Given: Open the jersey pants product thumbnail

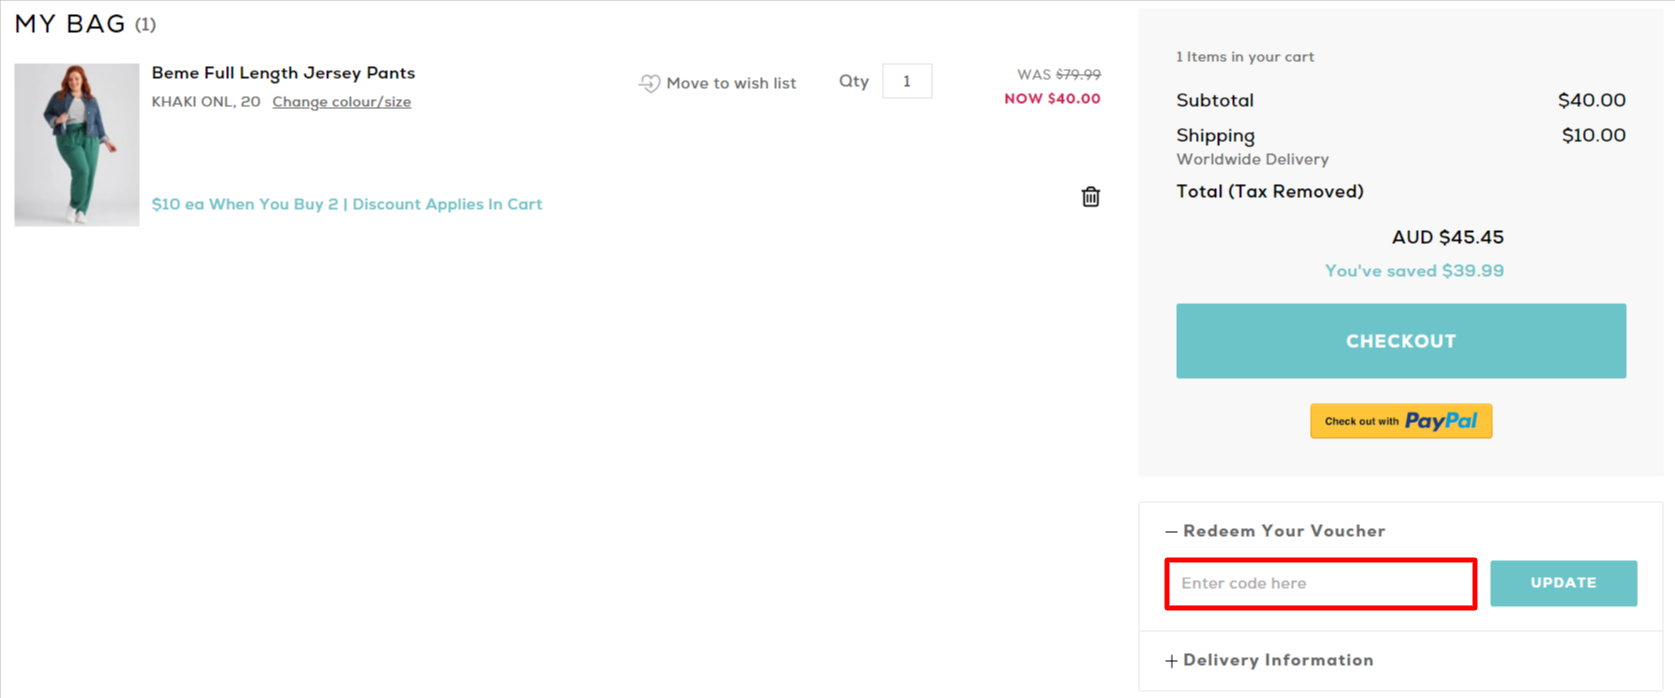Looking at the screenshot, I should [77, 145].
